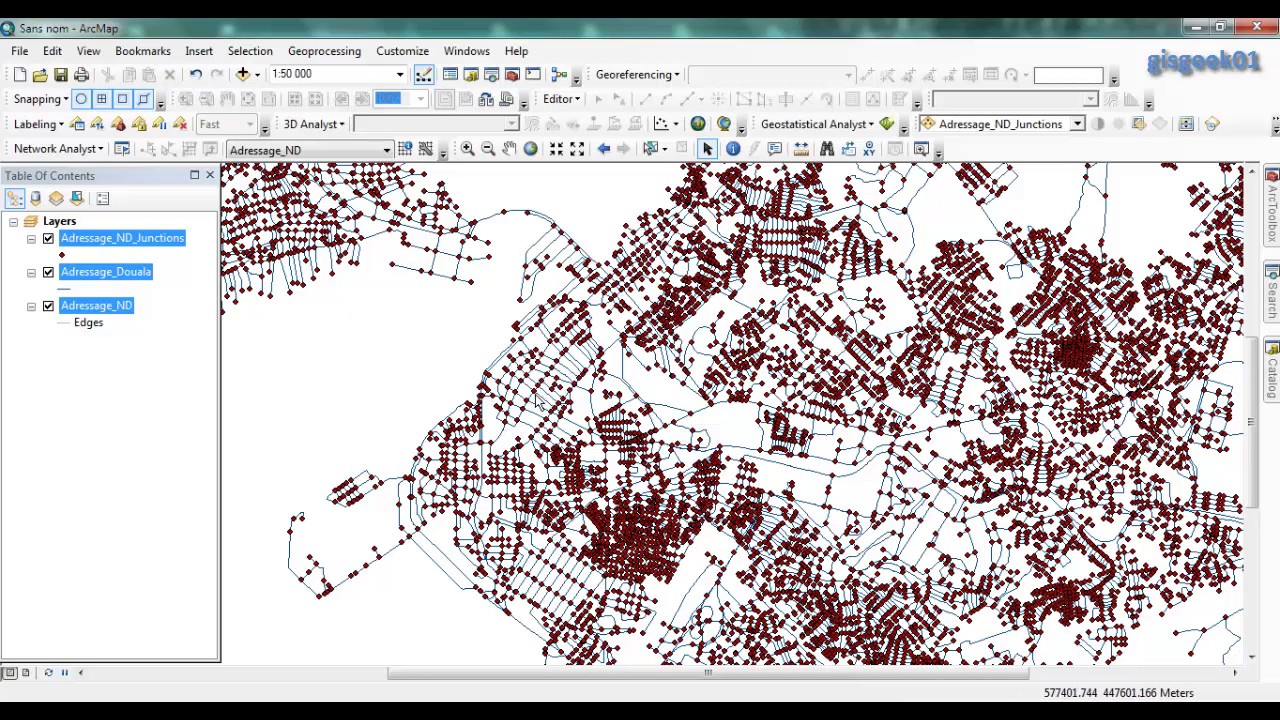This screenshot has width=1280, height=720.
Task: Select the Adressage_ND_Junctions layer name
Action: 122,238
